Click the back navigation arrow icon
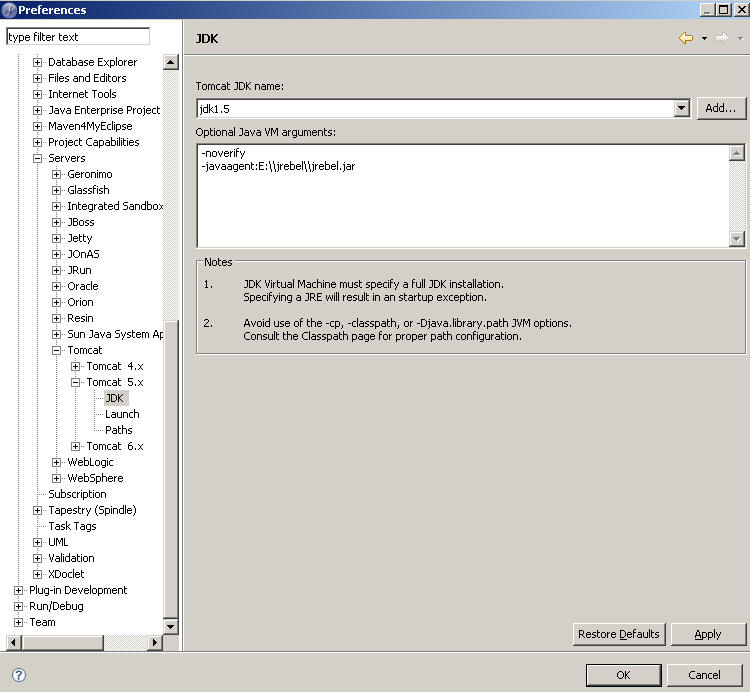The image size is (750, 692). pos(686,38)
